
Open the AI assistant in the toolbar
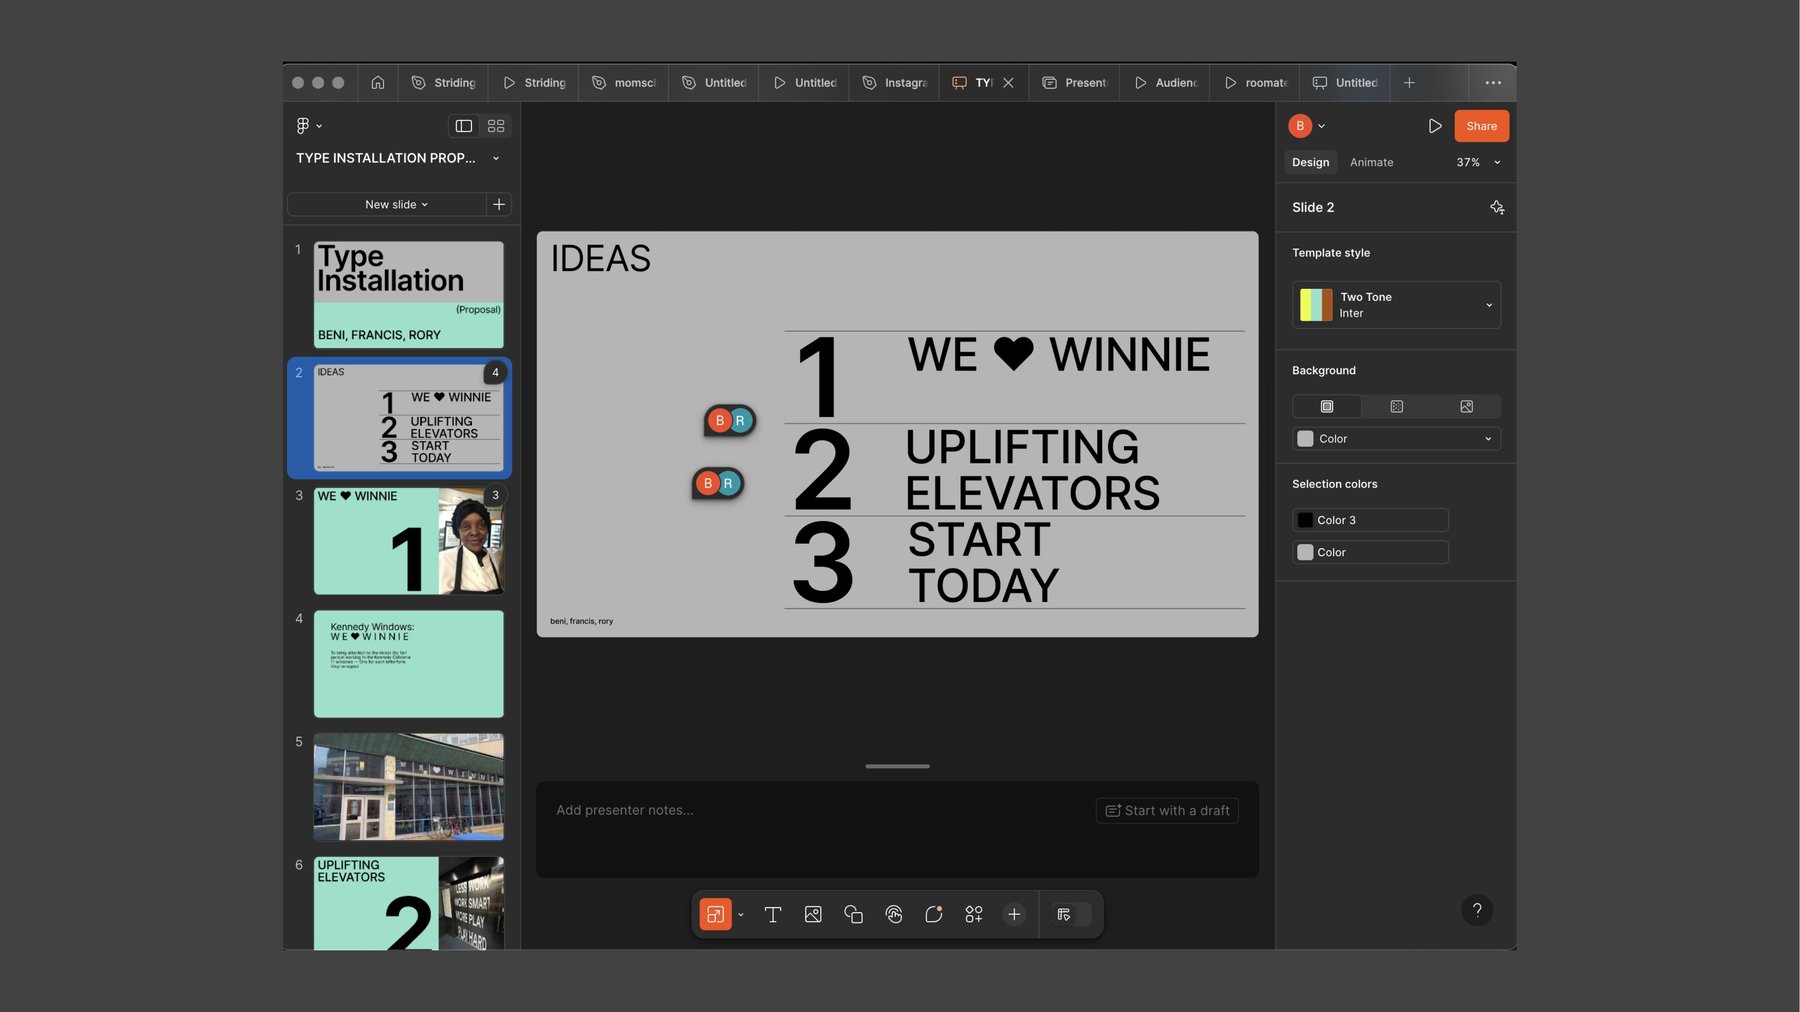pyautogui.click(x=933, y=913)
